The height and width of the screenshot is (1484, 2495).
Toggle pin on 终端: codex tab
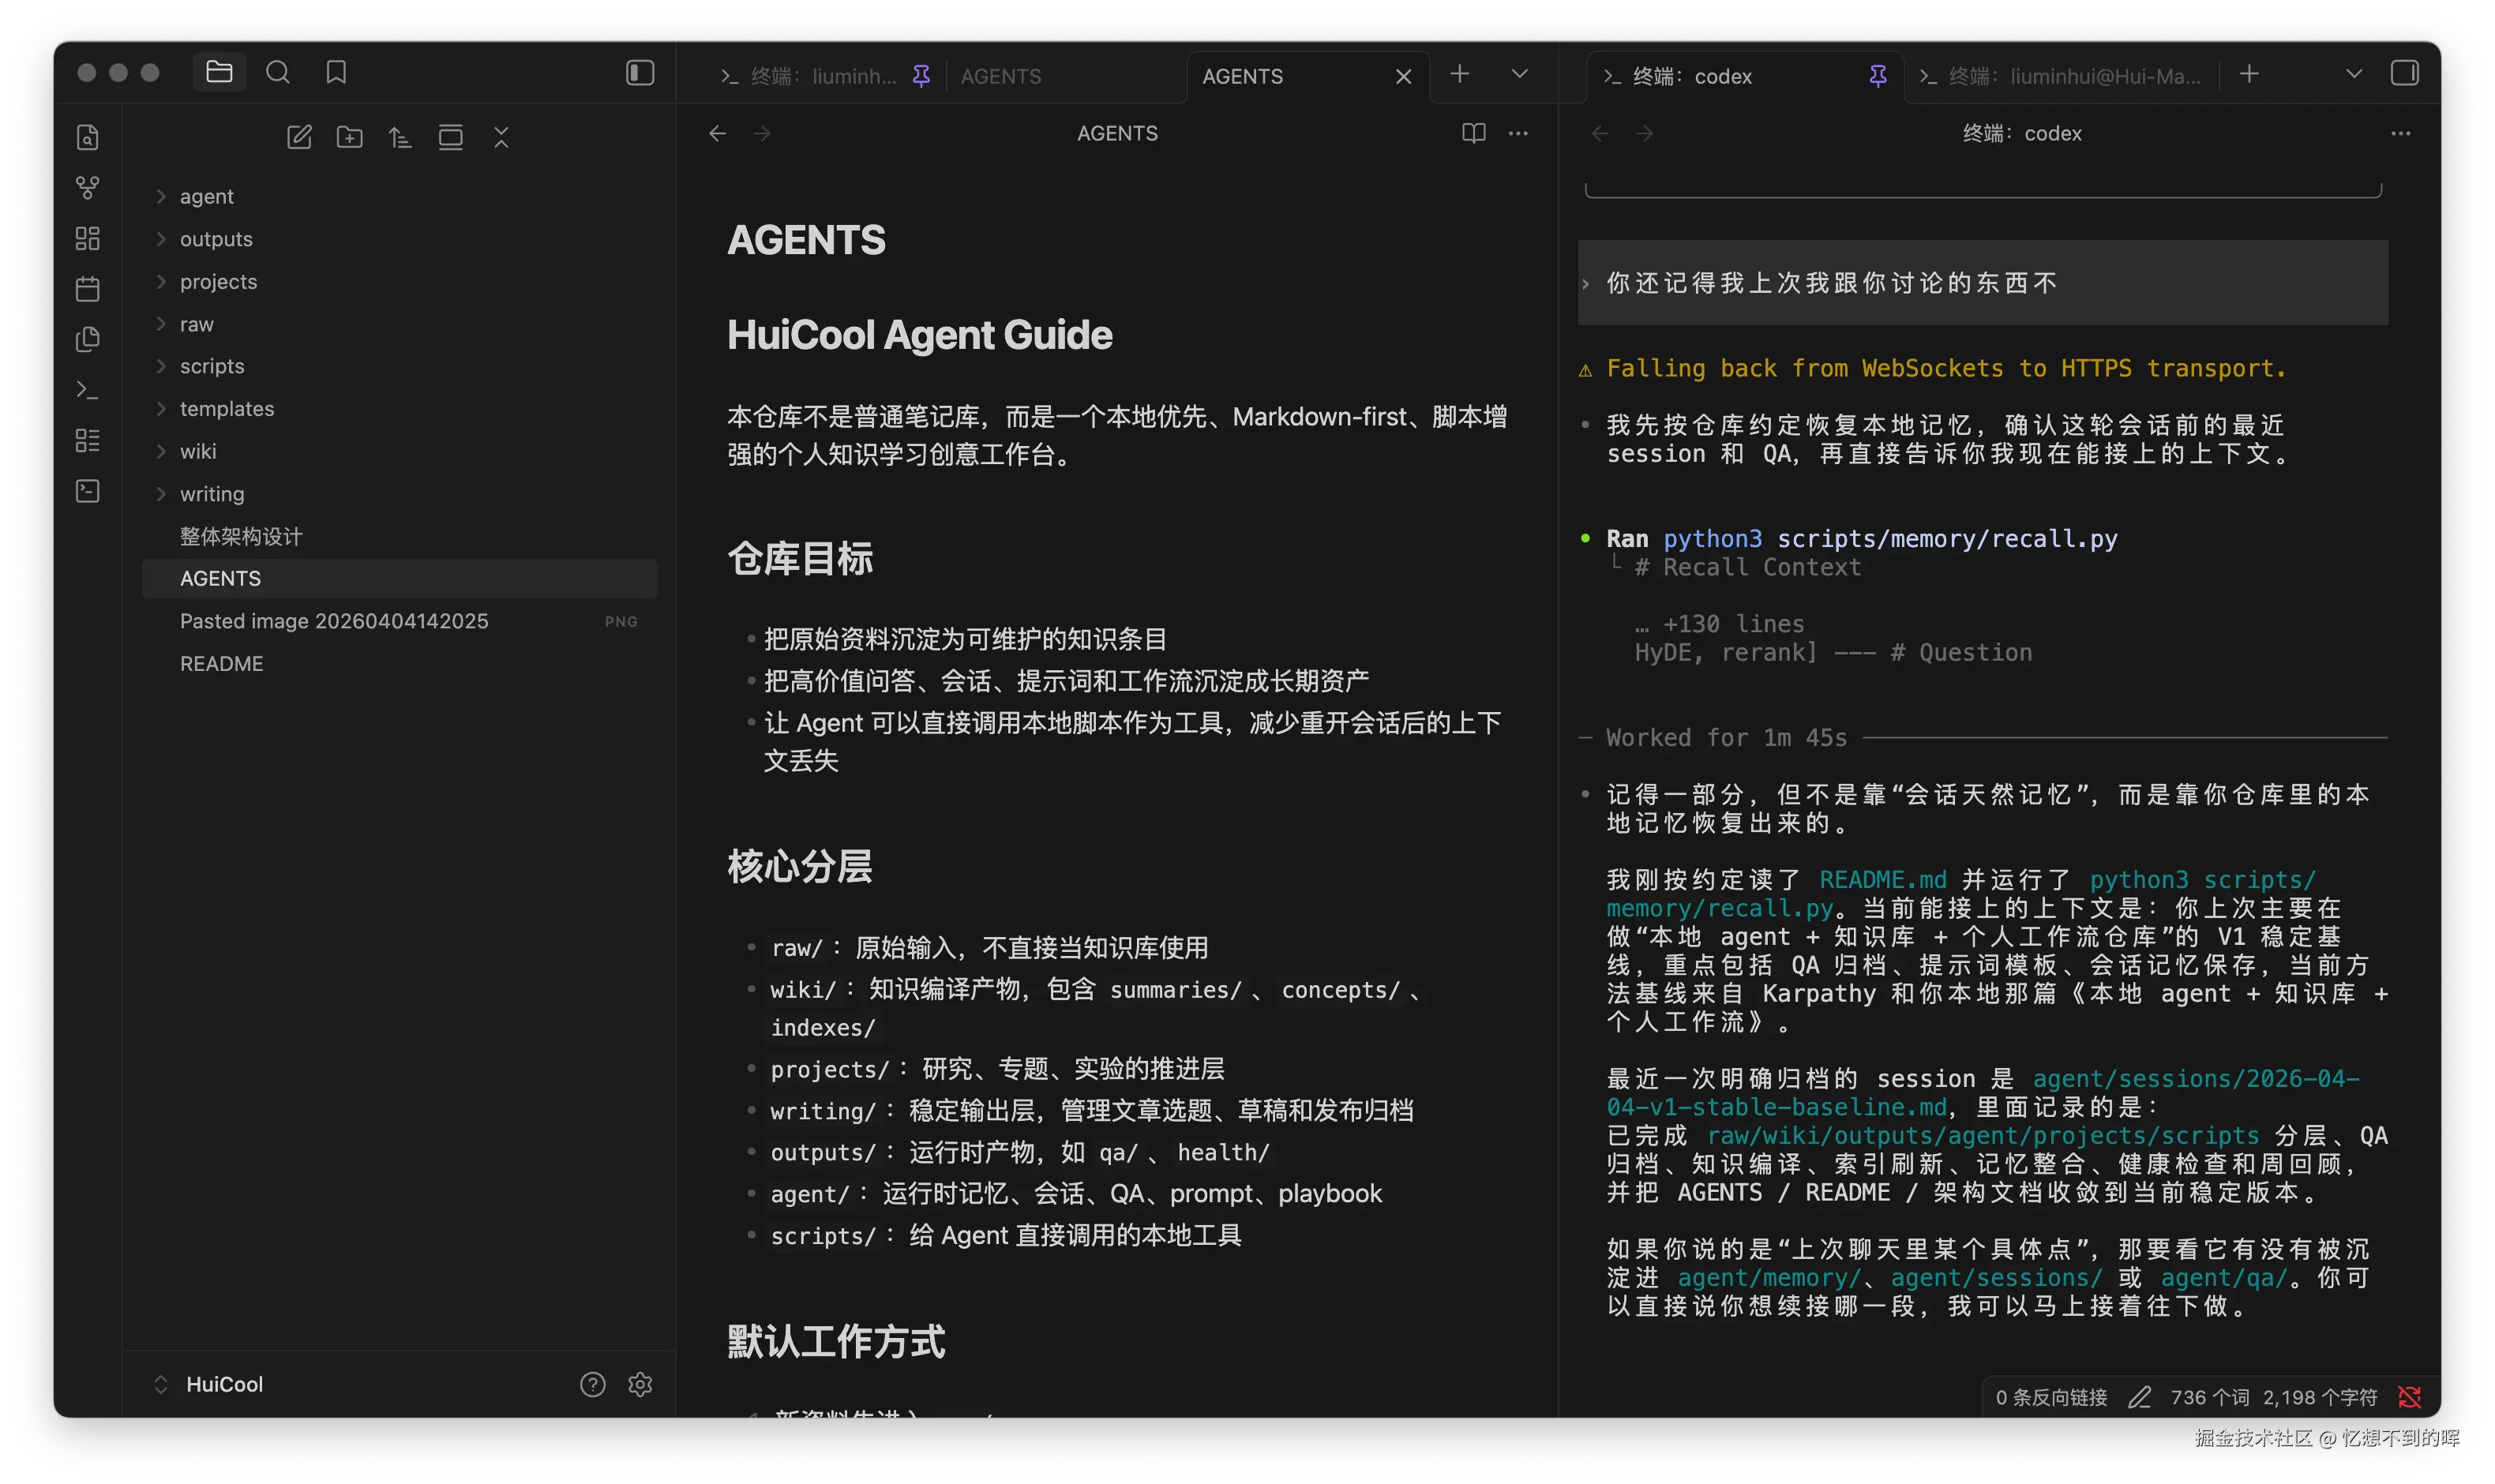(x=1877, y=76)
